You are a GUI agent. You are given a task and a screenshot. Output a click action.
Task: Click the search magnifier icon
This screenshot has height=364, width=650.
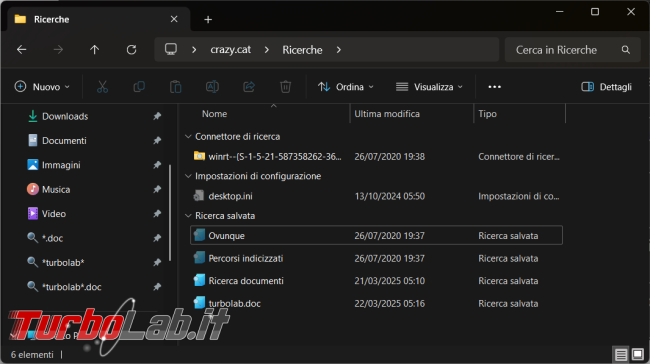click(626, 50)
